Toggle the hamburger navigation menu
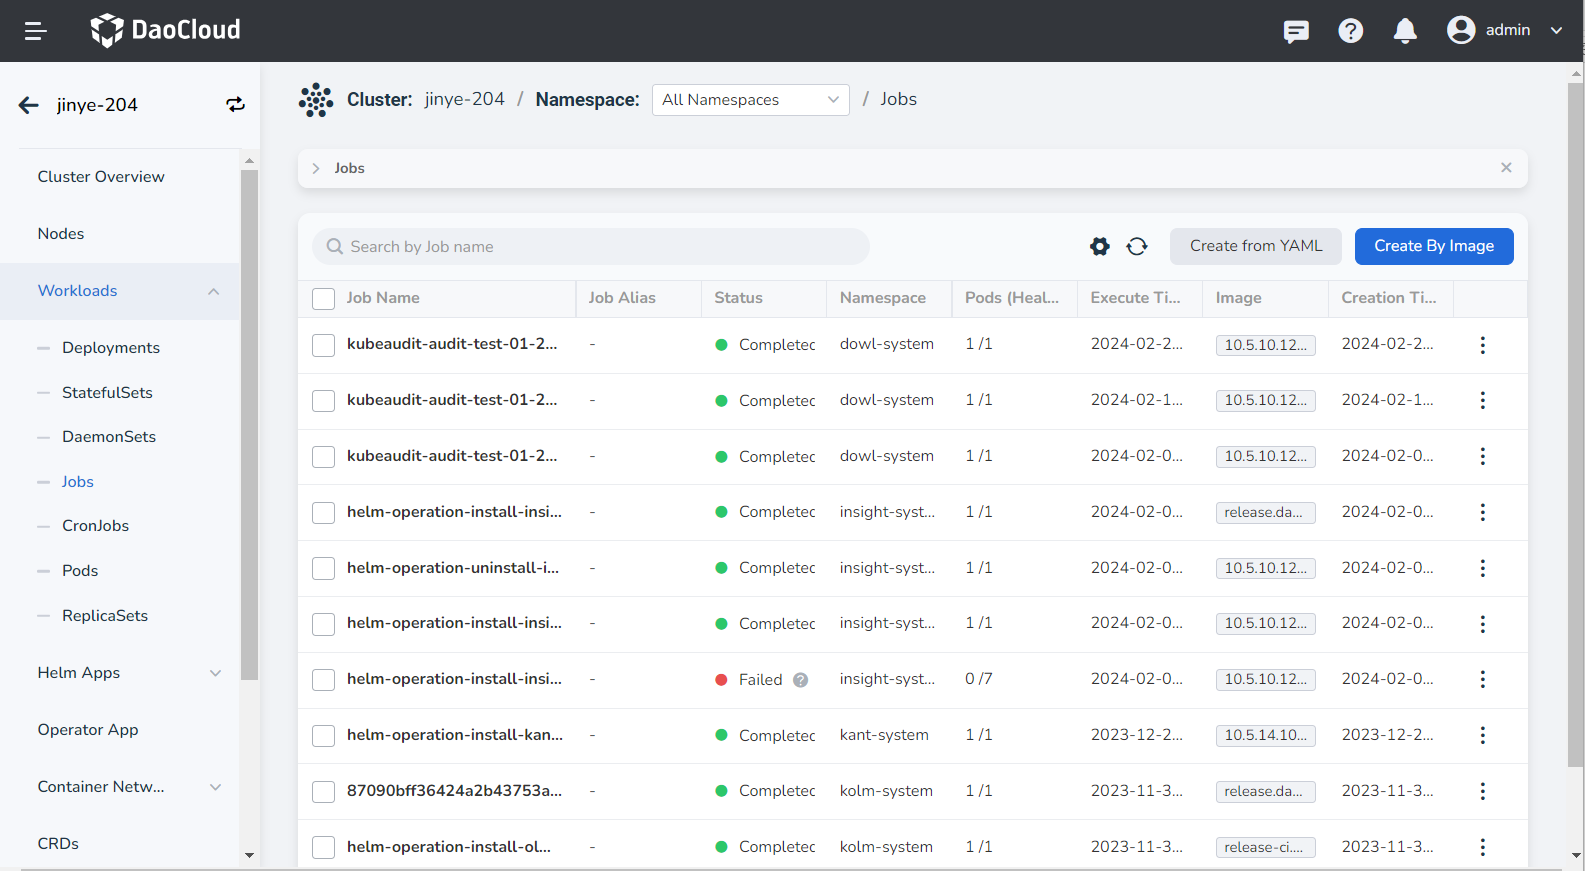The height and width of the screenshot is (871, 1585). [36, 31]
